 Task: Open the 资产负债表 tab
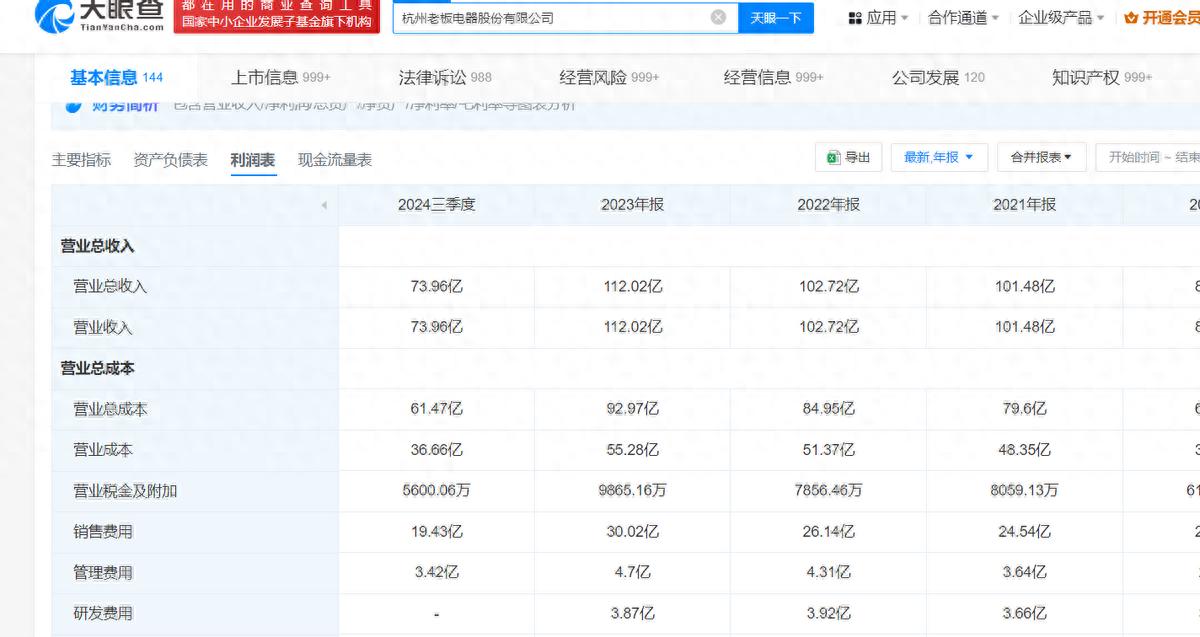[170, 160]
